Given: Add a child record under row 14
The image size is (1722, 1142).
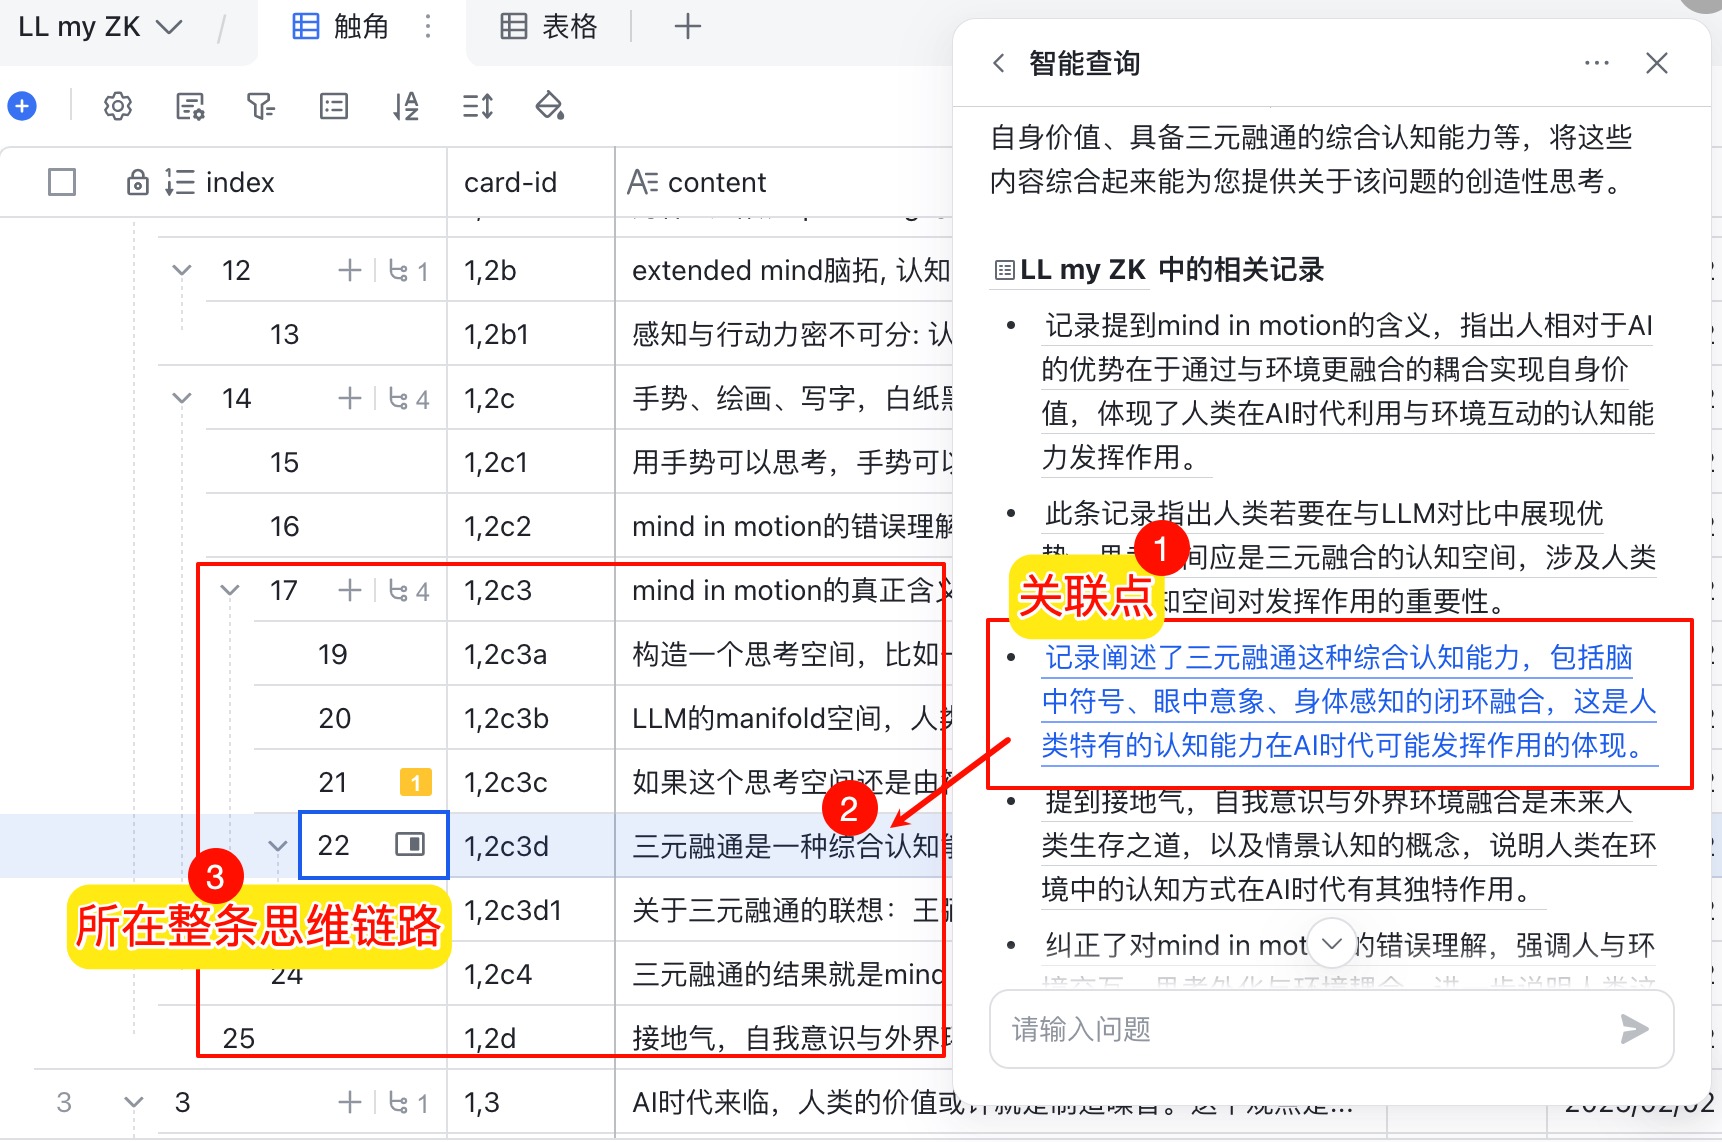Looking at the screenshot, I should coord(350,398).
